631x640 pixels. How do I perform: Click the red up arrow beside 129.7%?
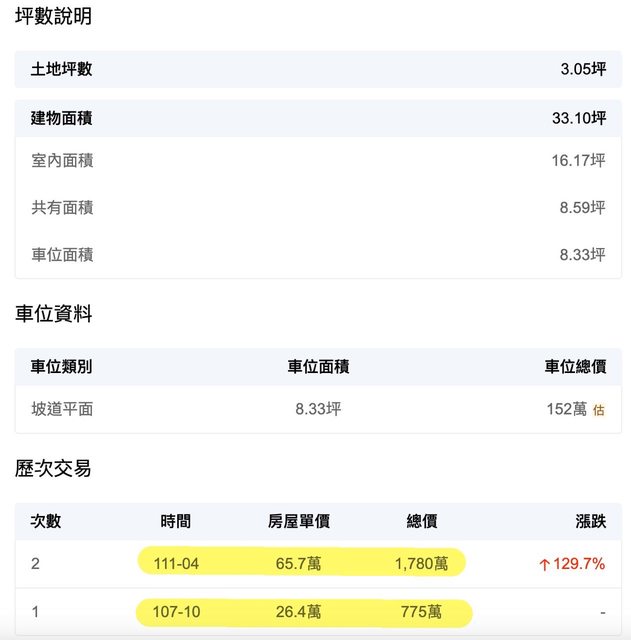click(x=544, y=564)
